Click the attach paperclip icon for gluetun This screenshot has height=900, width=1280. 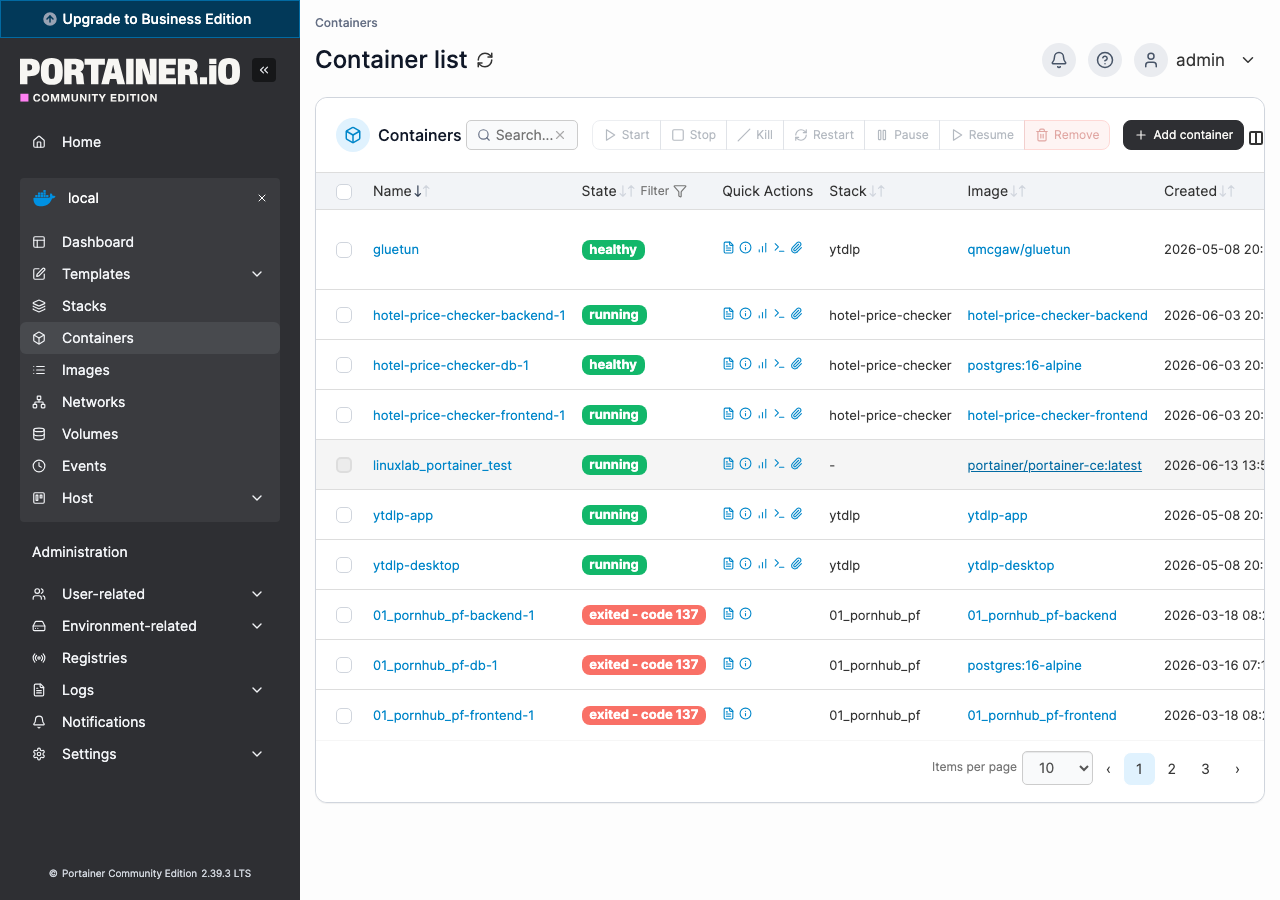click(797, 248)
